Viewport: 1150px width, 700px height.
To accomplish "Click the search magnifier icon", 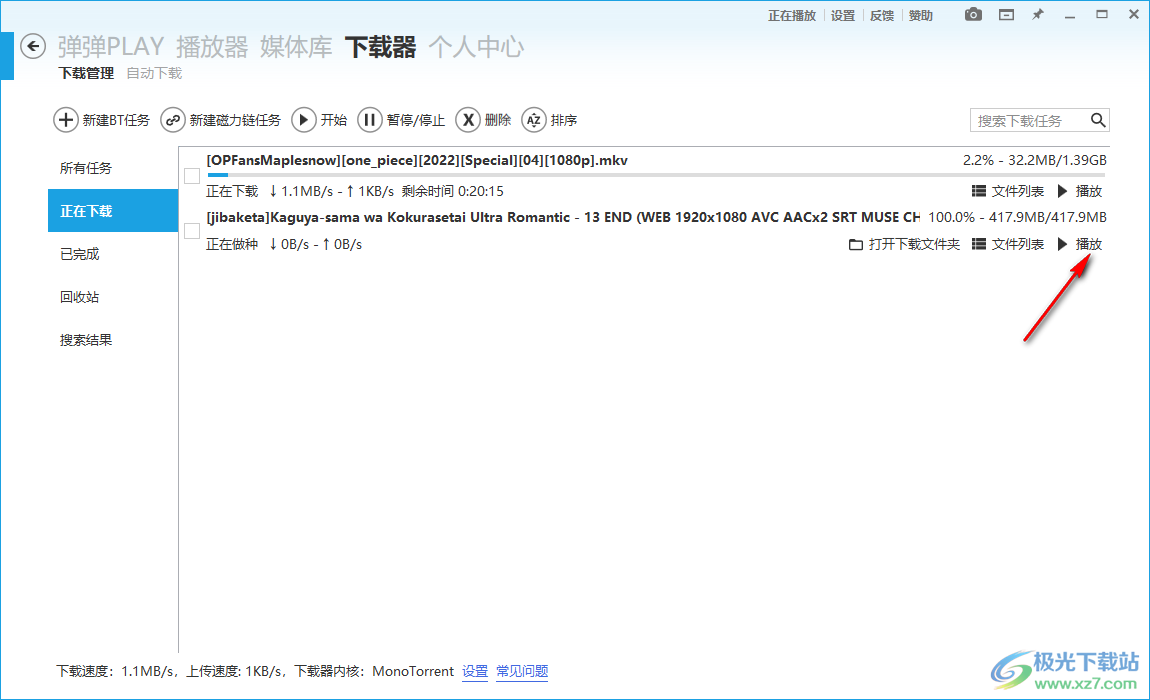I will (x=1097, y=120).
